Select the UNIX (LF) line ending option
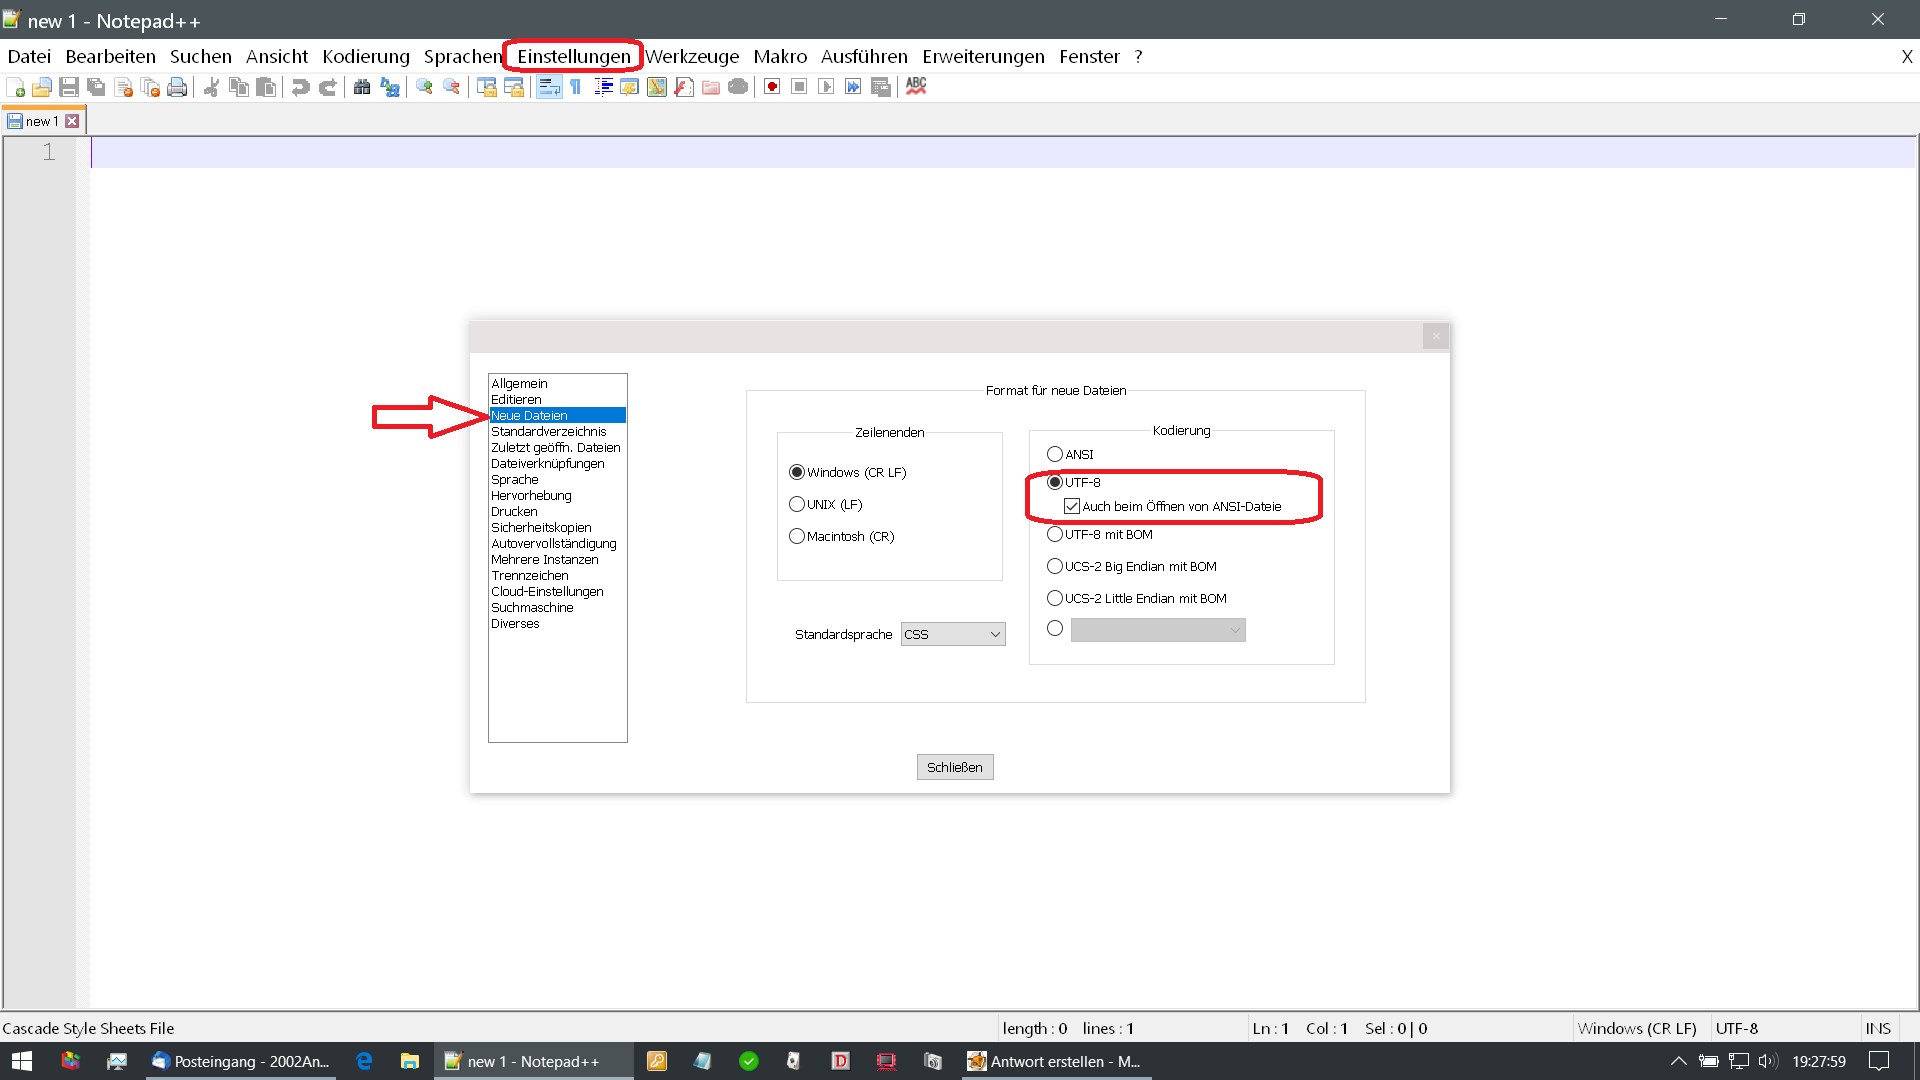Image resolution: width=1920 pixels, height=1080 pixels. (x=797, y=504)
